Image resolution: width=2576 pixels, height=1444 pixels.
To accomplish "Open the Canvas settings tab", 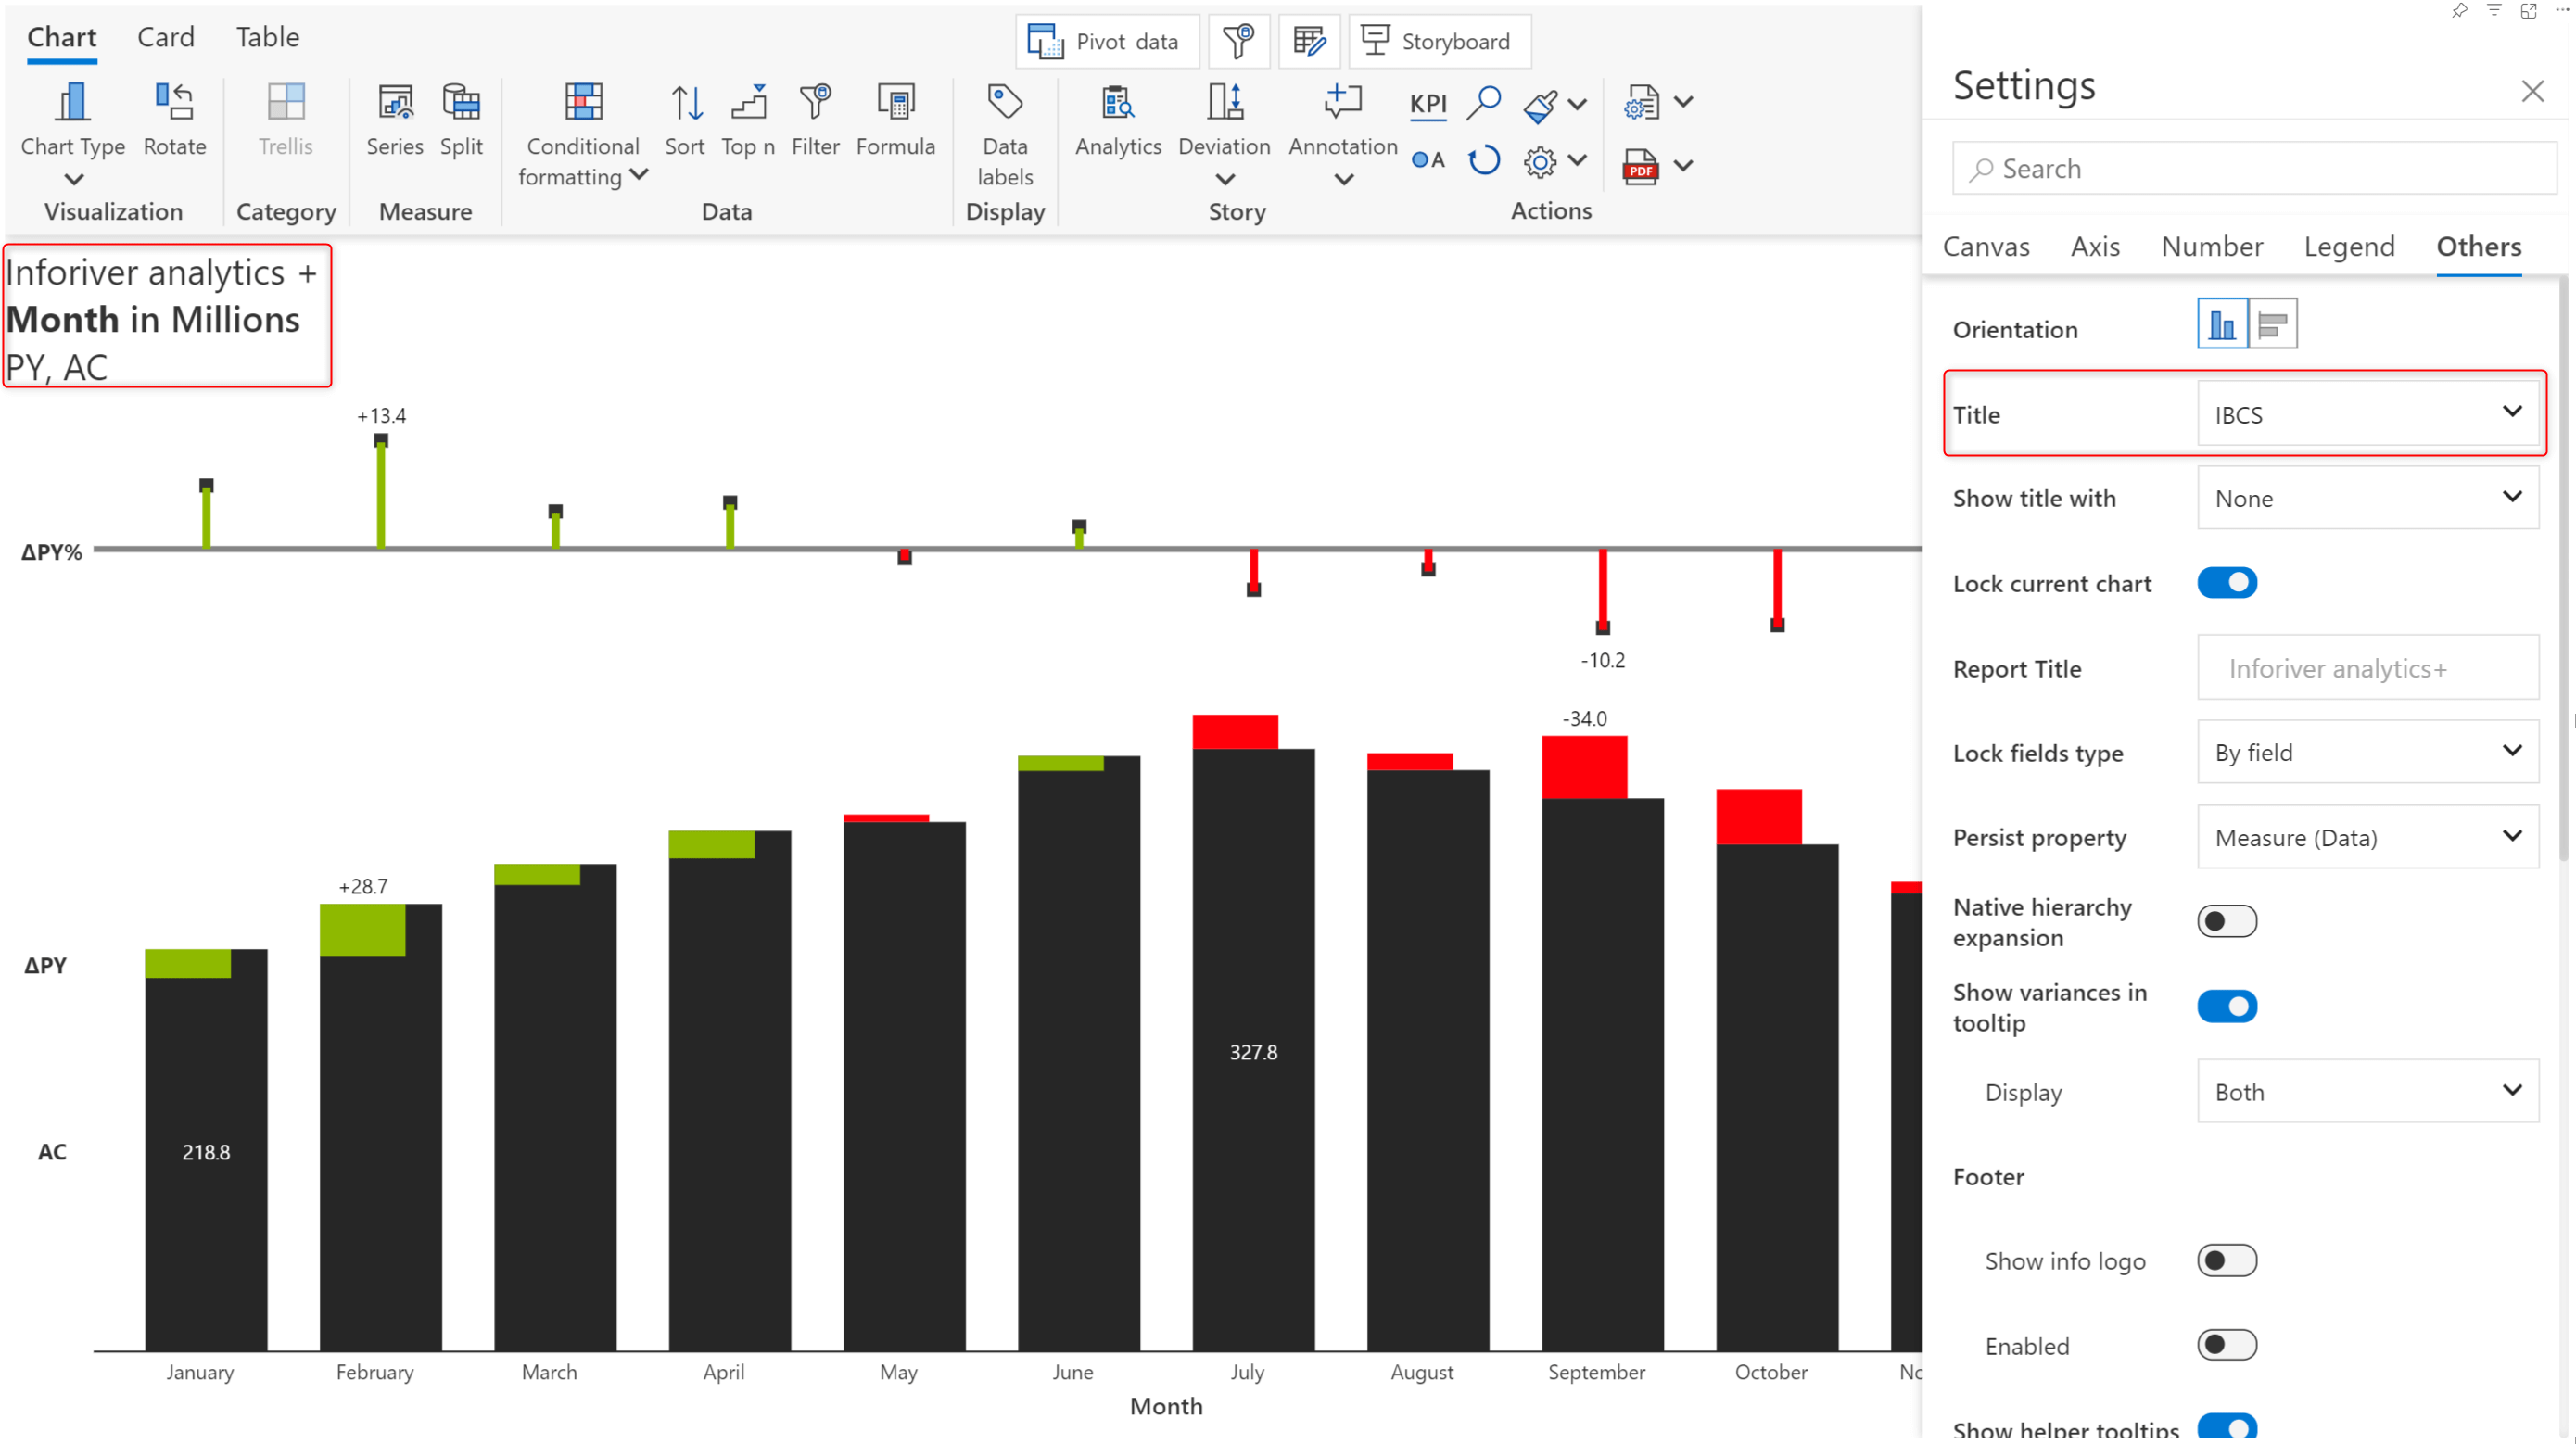I will point(1986,246).
